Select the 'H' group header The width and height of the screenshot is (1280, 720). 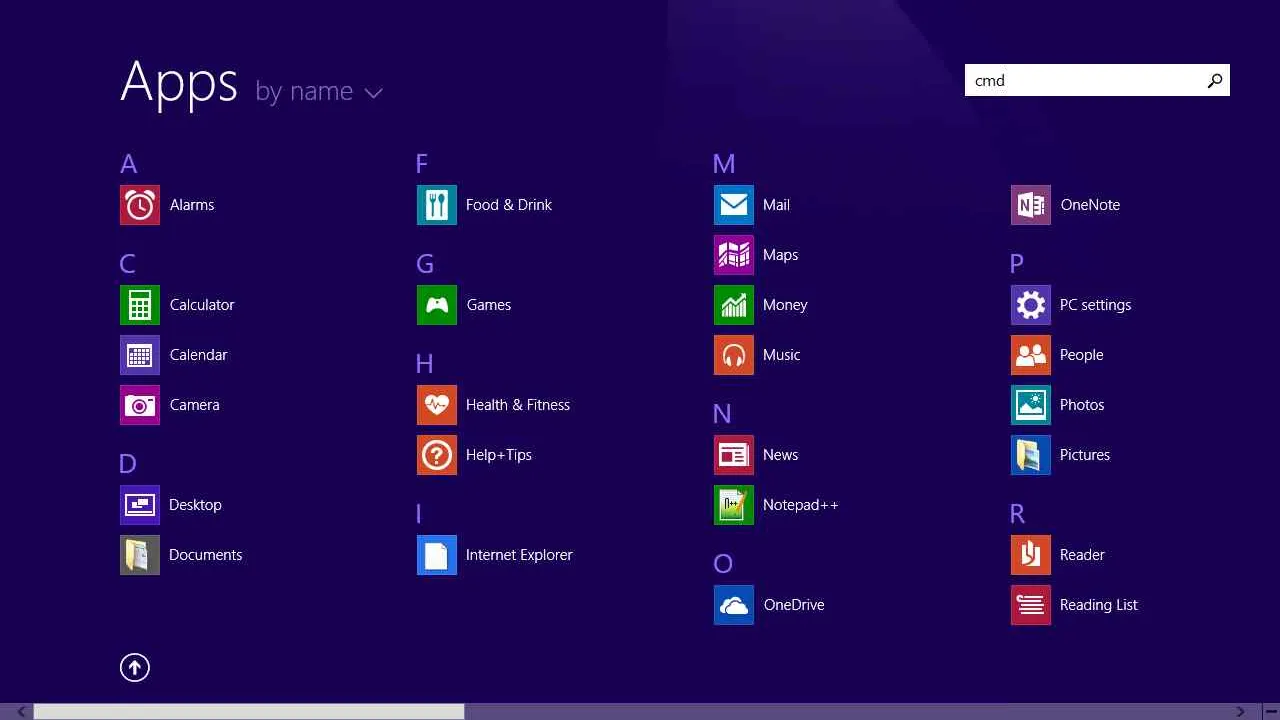tap(425, 364)
